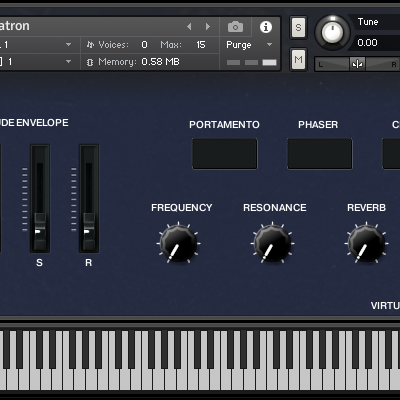
Task: Click the FREQUENCY knob
Action: (178, 243)
